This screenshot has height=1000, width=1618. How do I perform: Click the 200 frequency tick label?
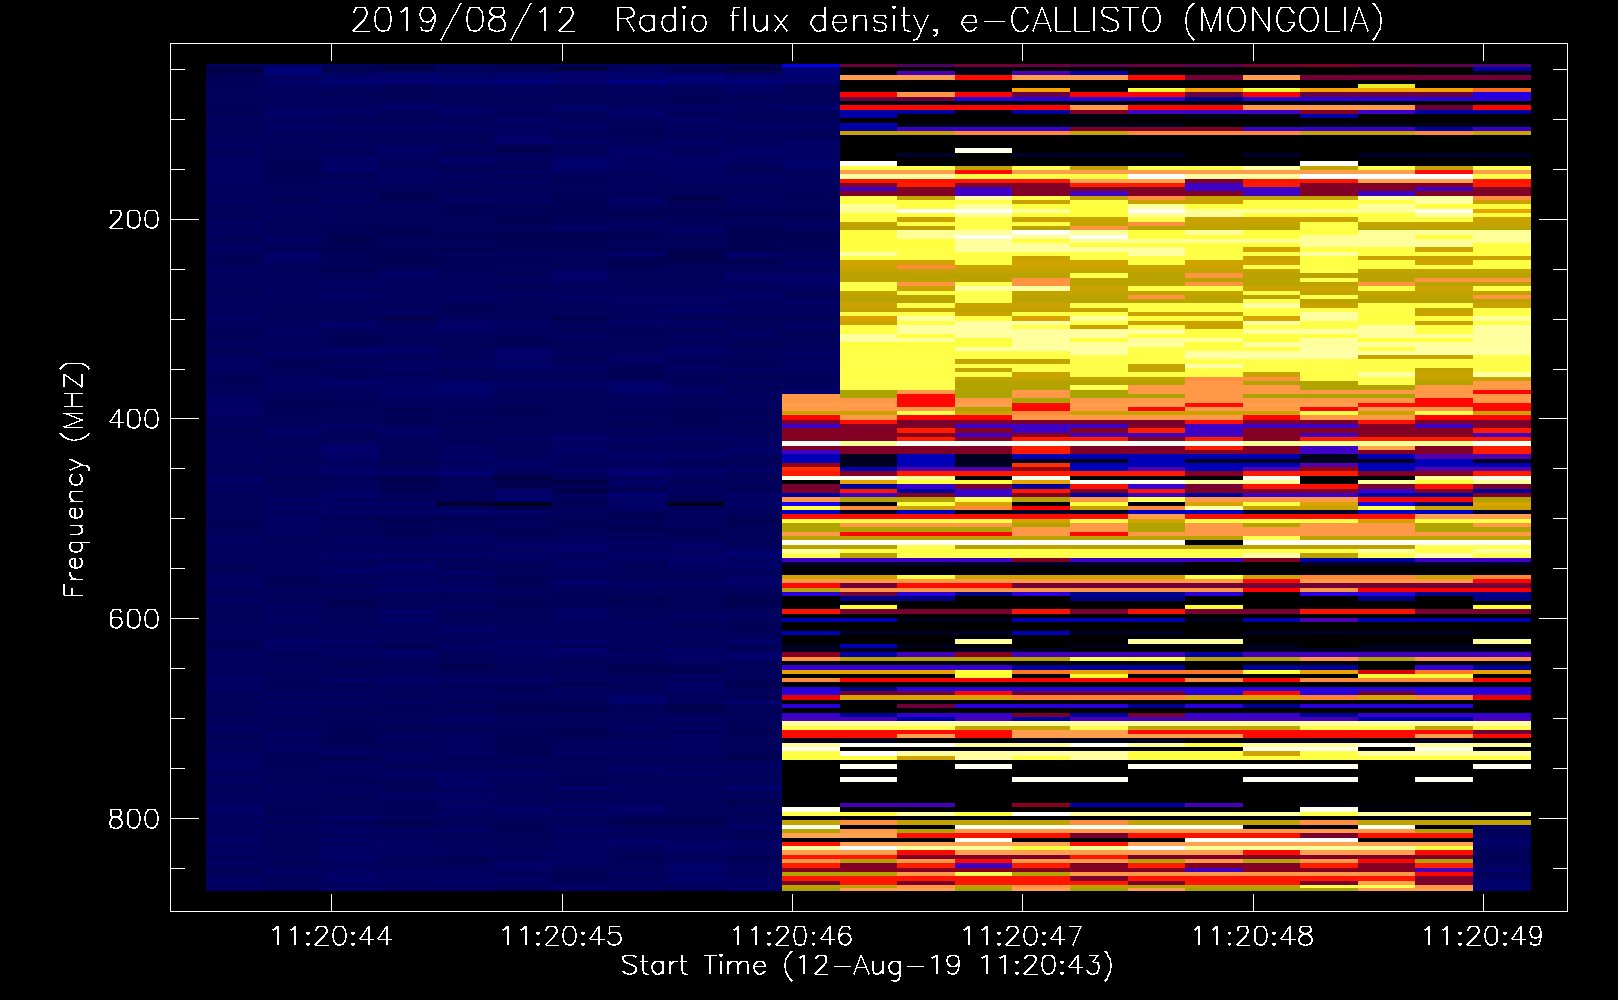(134, 219)
